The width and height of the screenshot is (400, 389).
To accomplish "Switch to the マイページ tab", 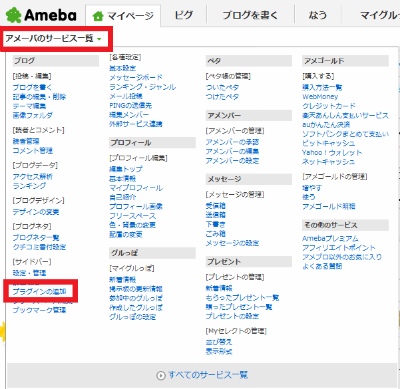I will click(123, 16).
